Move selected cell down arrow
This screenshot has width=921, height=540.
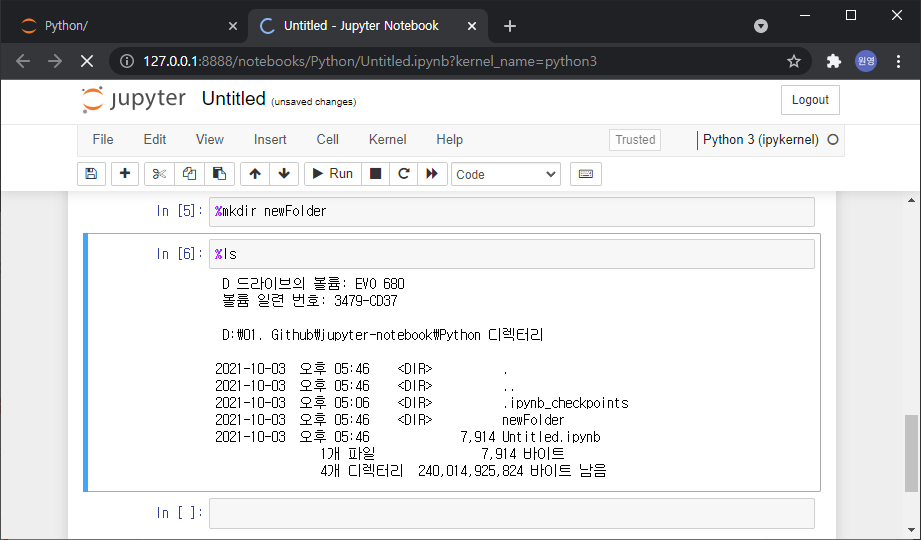(x=284, y=174)
